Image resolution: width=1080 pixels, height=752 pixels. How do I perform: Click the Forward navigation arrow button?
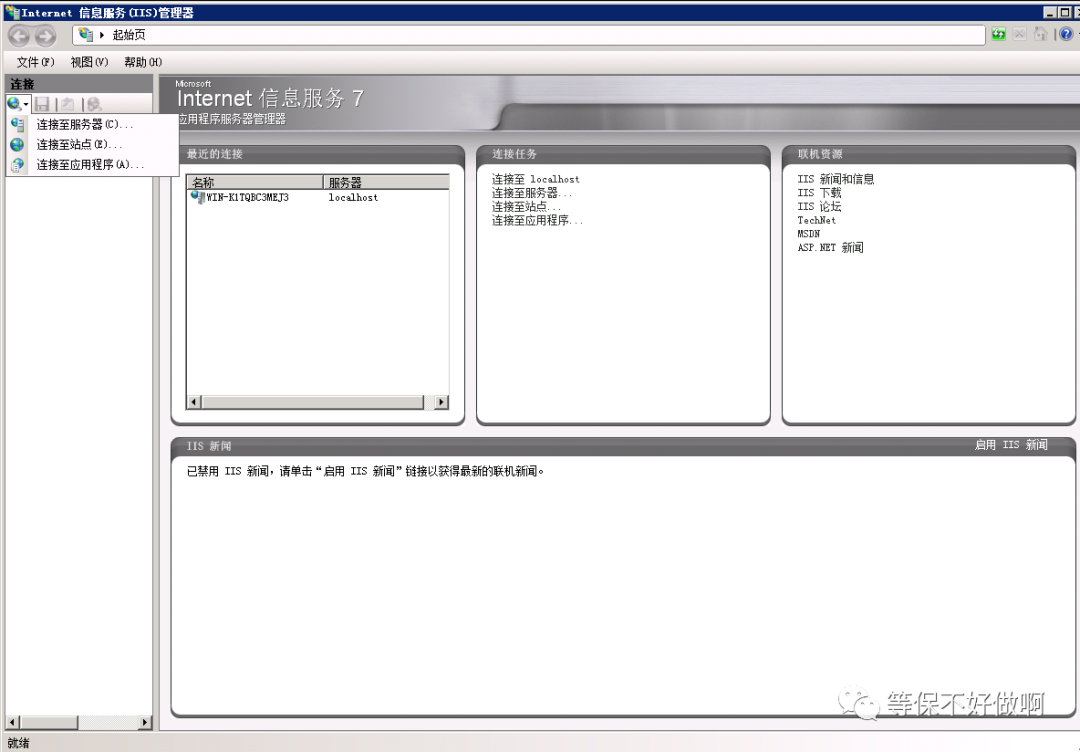click(x=45, y=35)
